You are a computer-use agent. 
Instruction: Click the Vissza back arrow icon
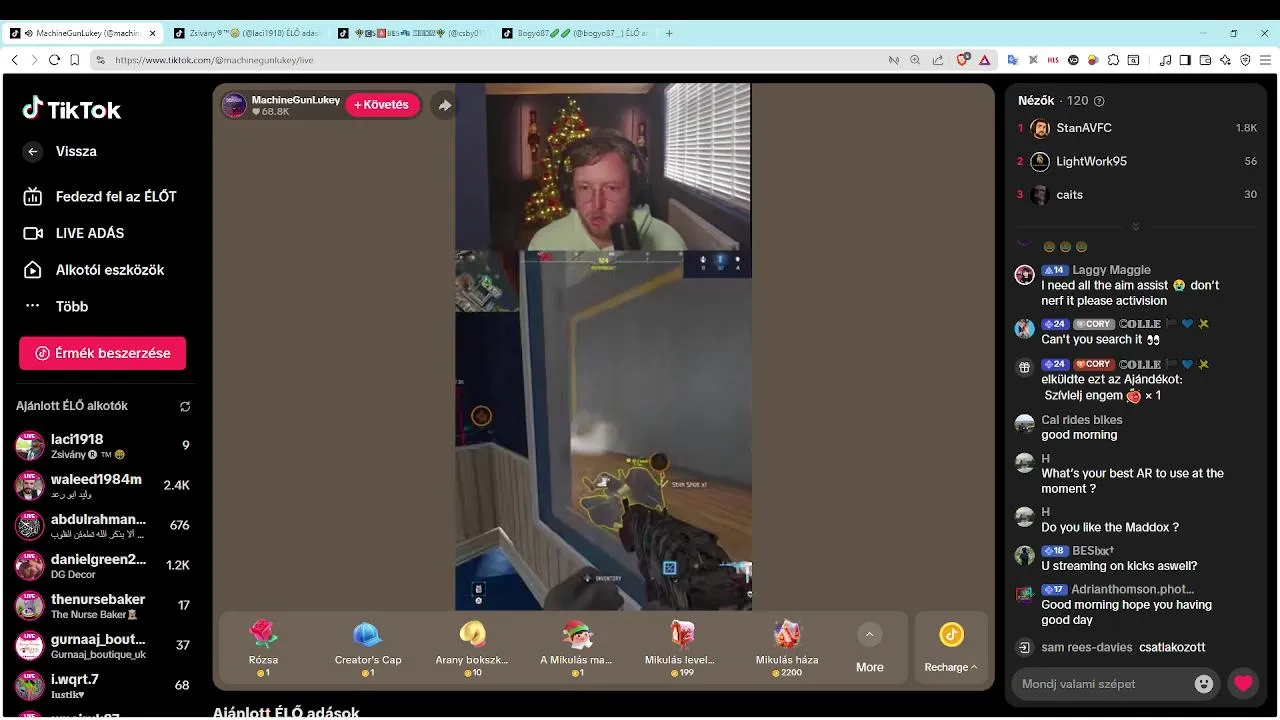click(x=33, y=151)
